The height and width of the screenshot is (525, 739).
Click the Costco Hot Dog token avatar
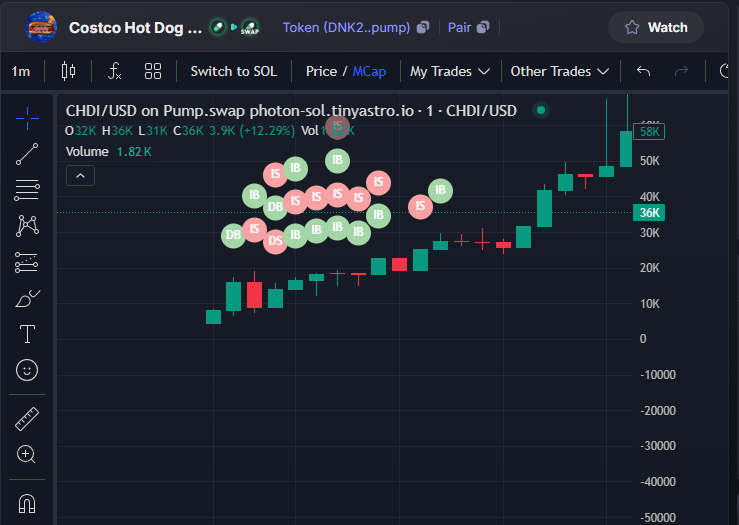(x=41, y=27)
